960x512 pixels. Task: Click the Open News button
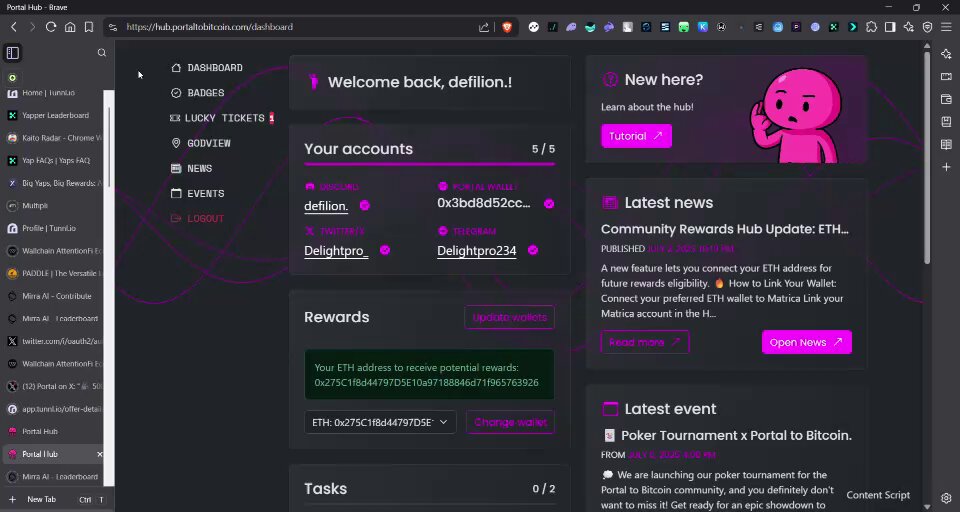[x=806, y=342]
